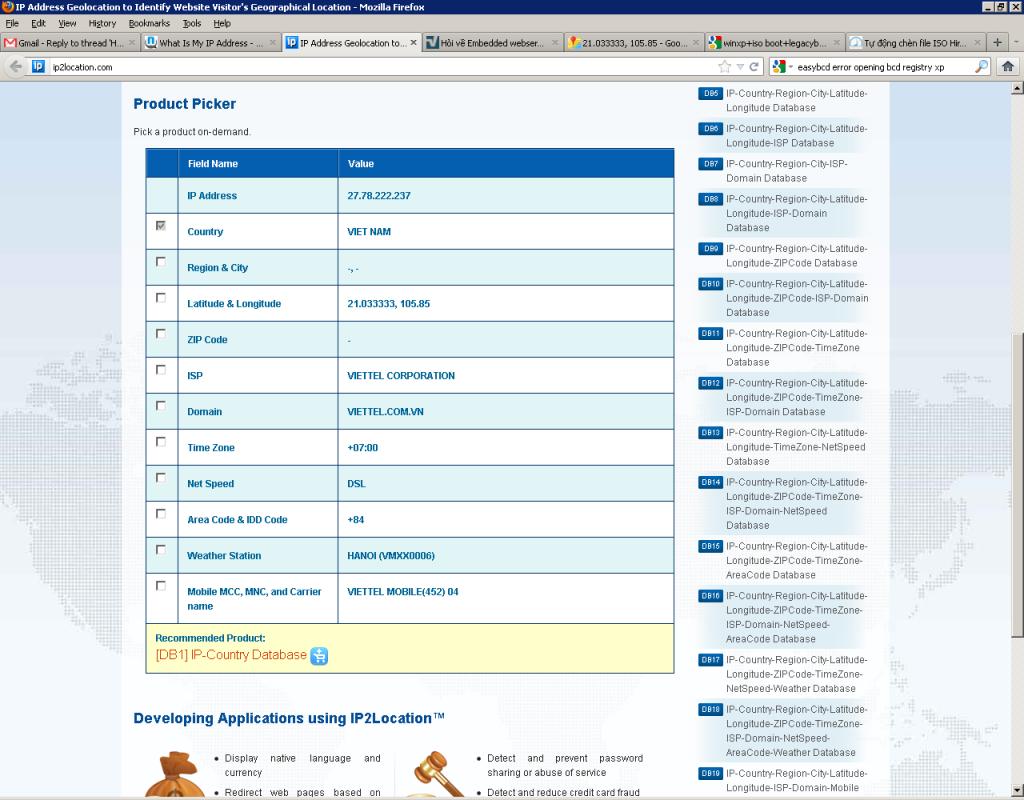Click the ip2location site favicon in address bar

point(39,67)
